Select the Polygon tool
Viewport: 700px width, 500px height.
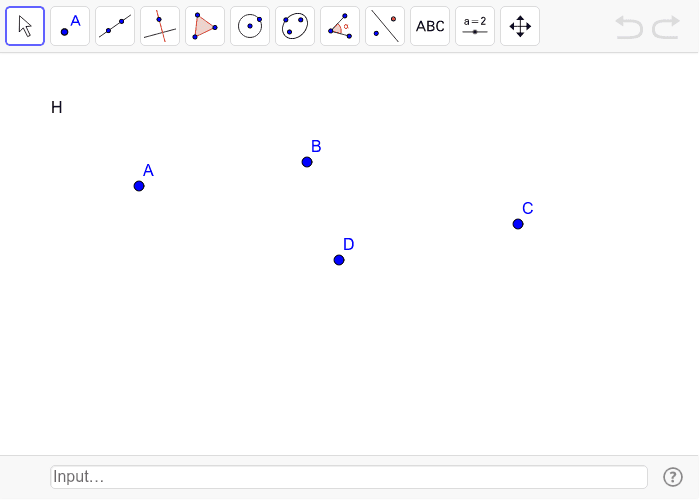tap(205, 26)
